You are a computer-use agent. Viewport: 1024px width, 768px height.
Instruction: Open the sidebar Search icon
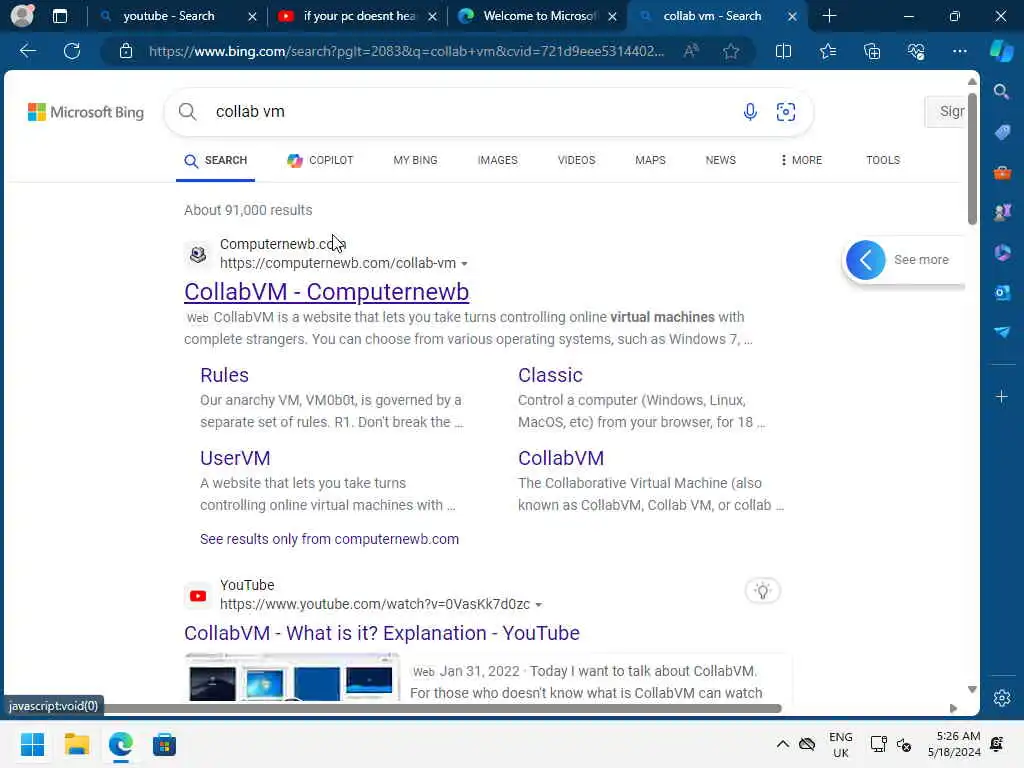(x=1001, y=92)
